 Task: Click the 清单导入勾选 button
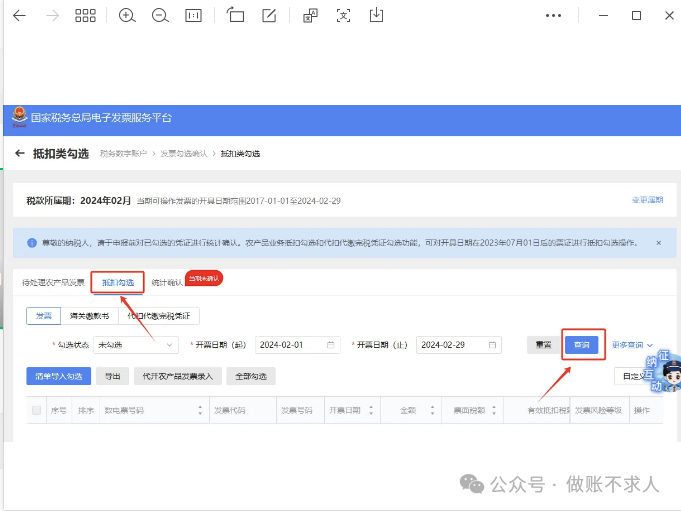point(59,376)
